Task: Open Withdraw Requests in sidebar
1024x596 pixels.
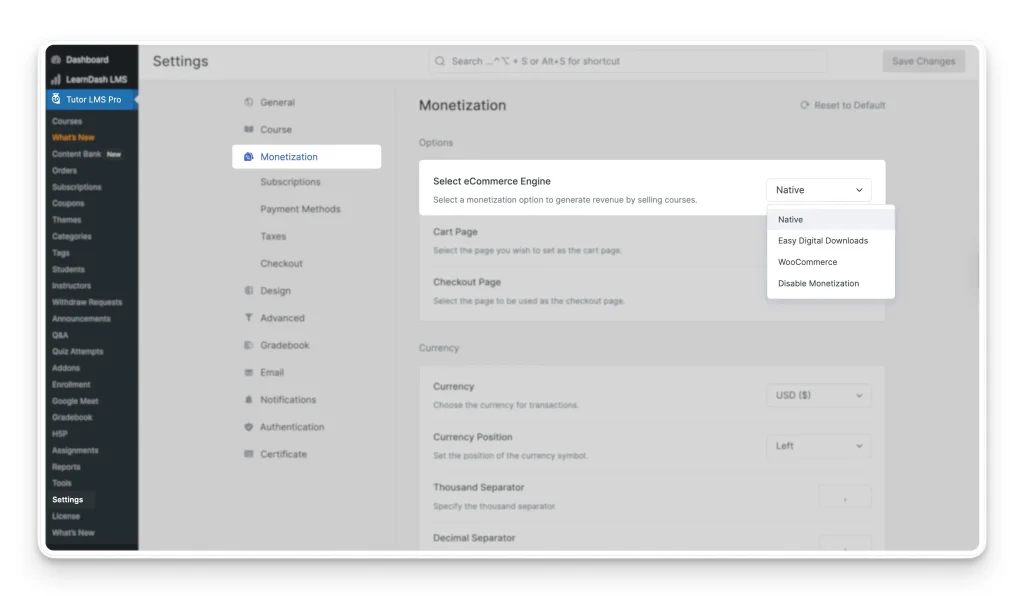Action: click(87, 302)
